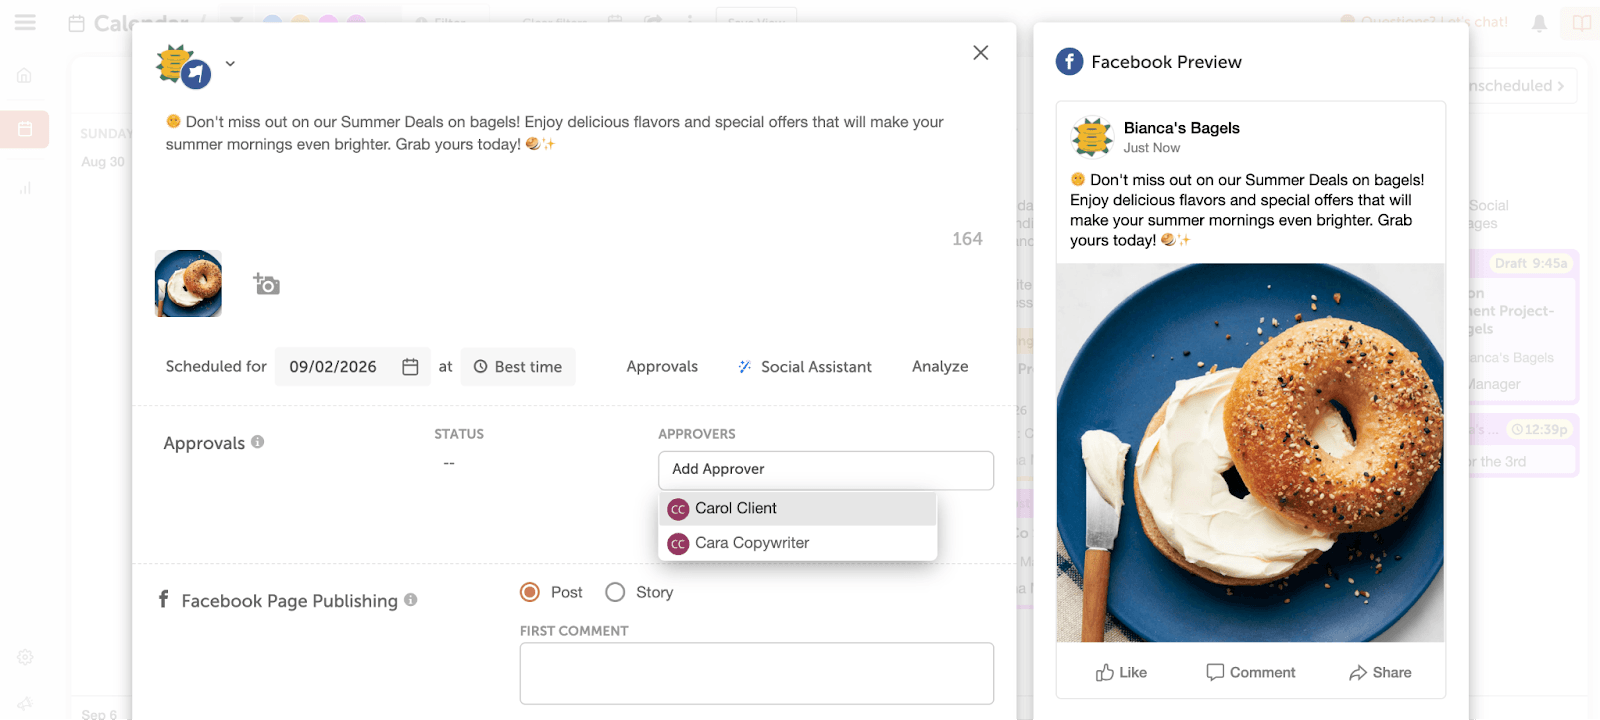Open the calendar date picker icon
1600x720 pixels.
pos(410,367)
